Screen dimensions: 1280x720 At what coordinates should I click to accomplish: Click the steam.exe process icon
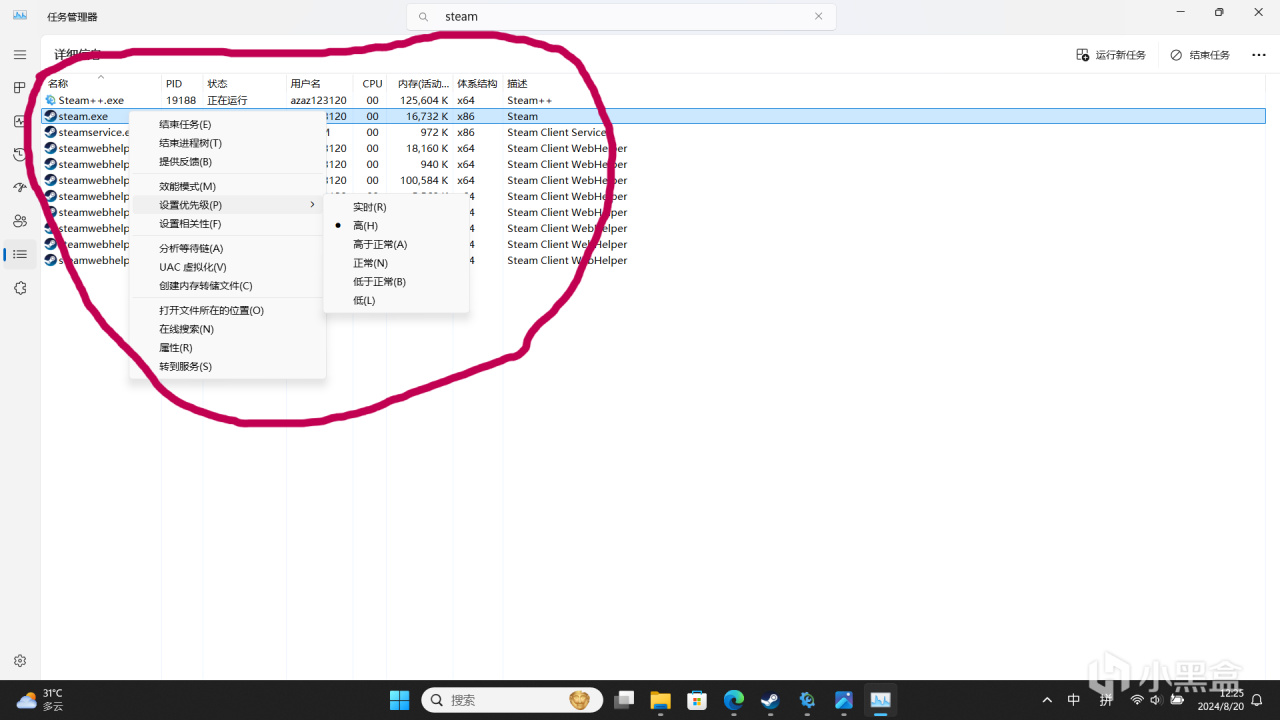(x=50, y=116)
